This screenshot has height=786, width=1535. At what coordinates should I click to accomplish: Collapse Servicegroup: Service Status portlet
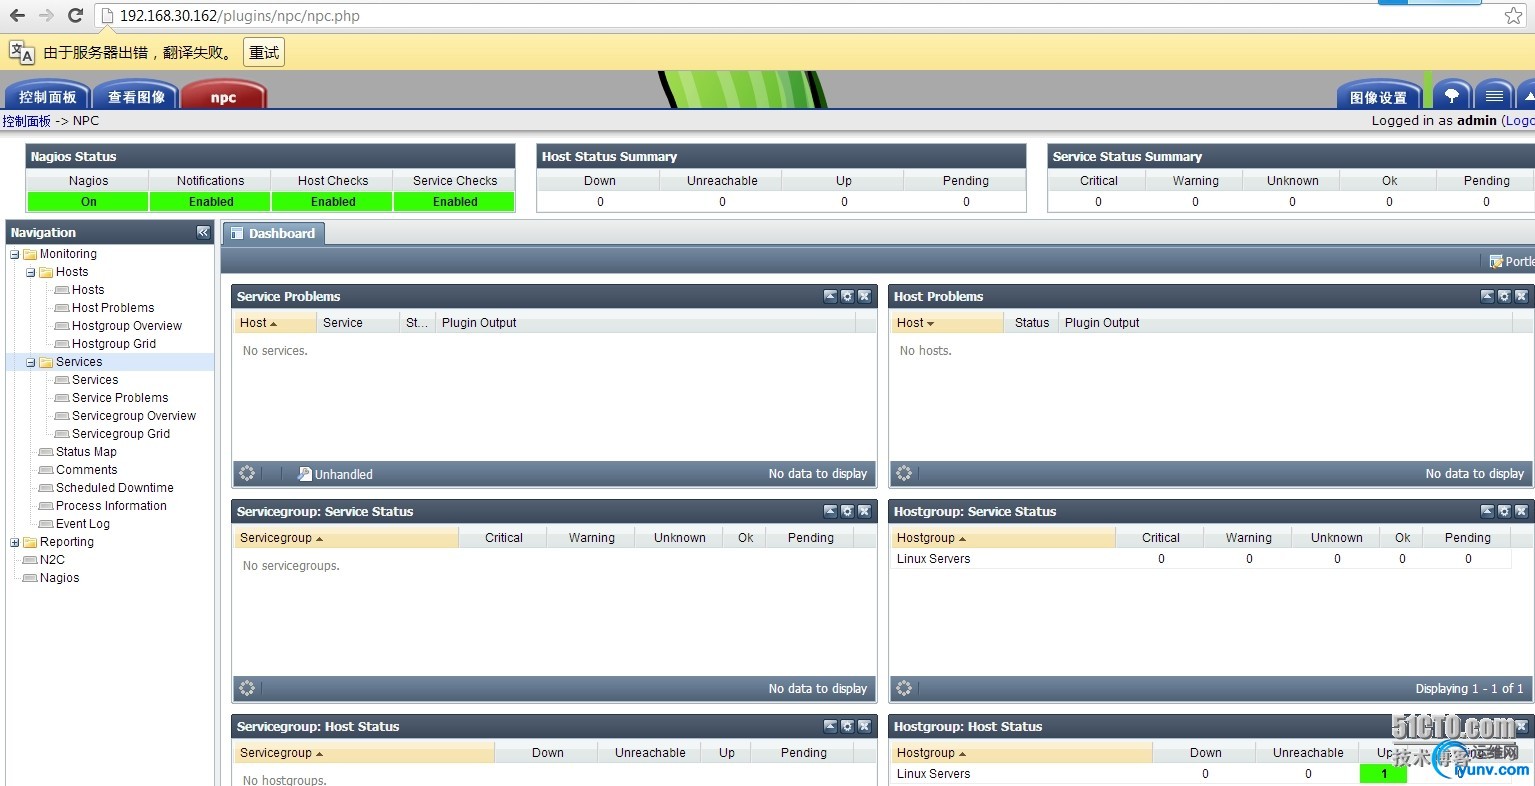(x=830, y=511)
